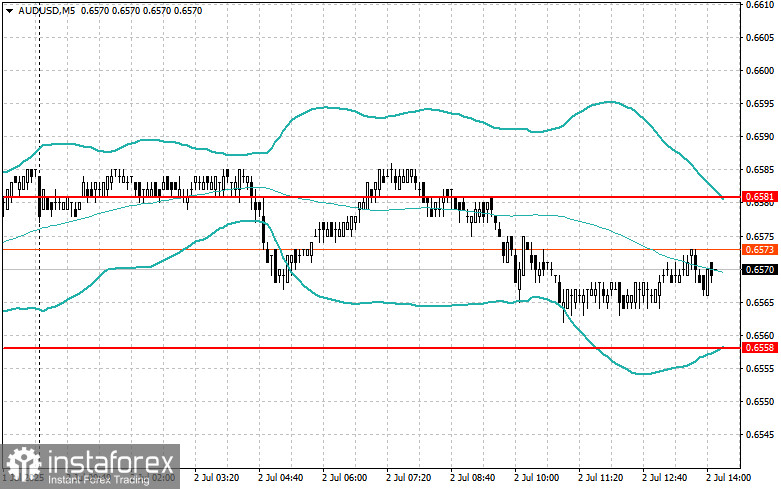Click the 0.6600 price axis value
781x489 pixels.
click(x=760, y=71)
